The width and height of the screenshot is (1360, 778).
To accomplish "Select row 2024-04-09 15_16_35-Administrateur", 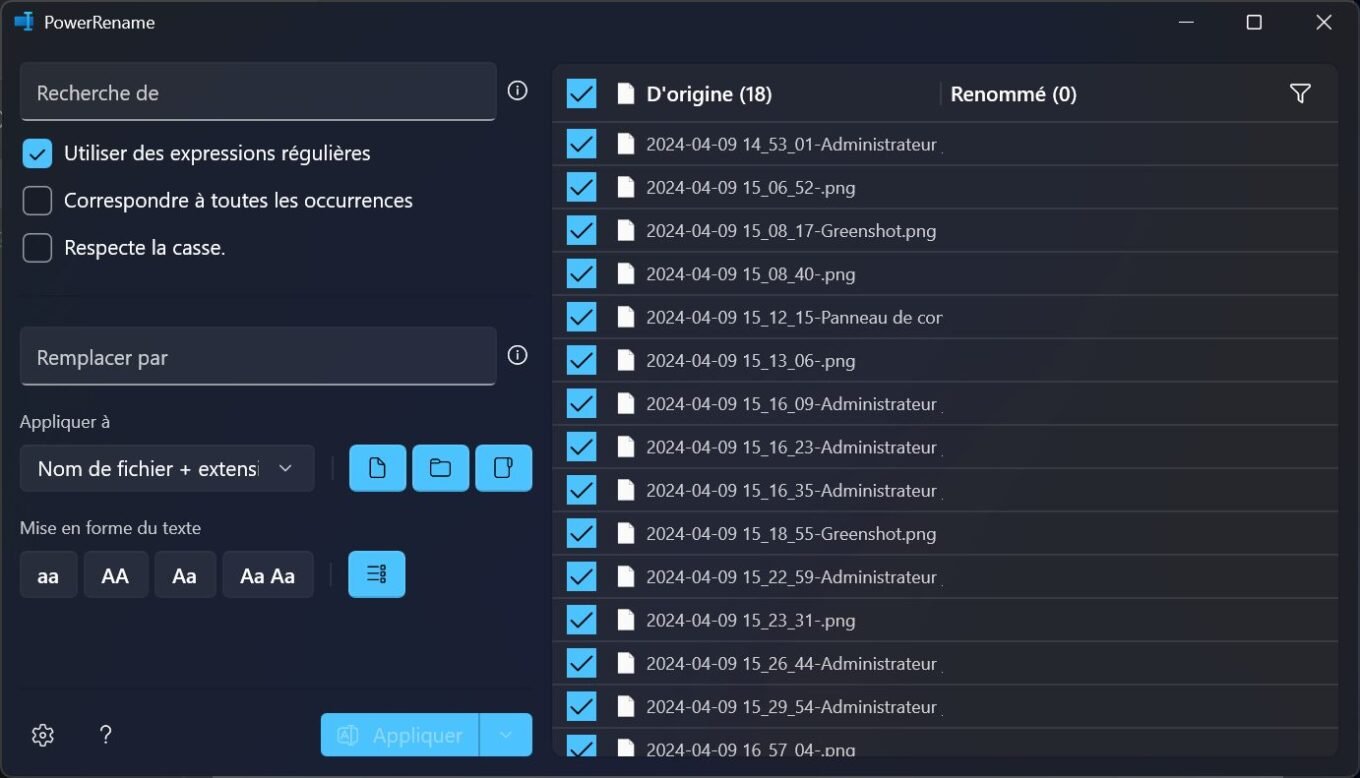I will point(945,490).
